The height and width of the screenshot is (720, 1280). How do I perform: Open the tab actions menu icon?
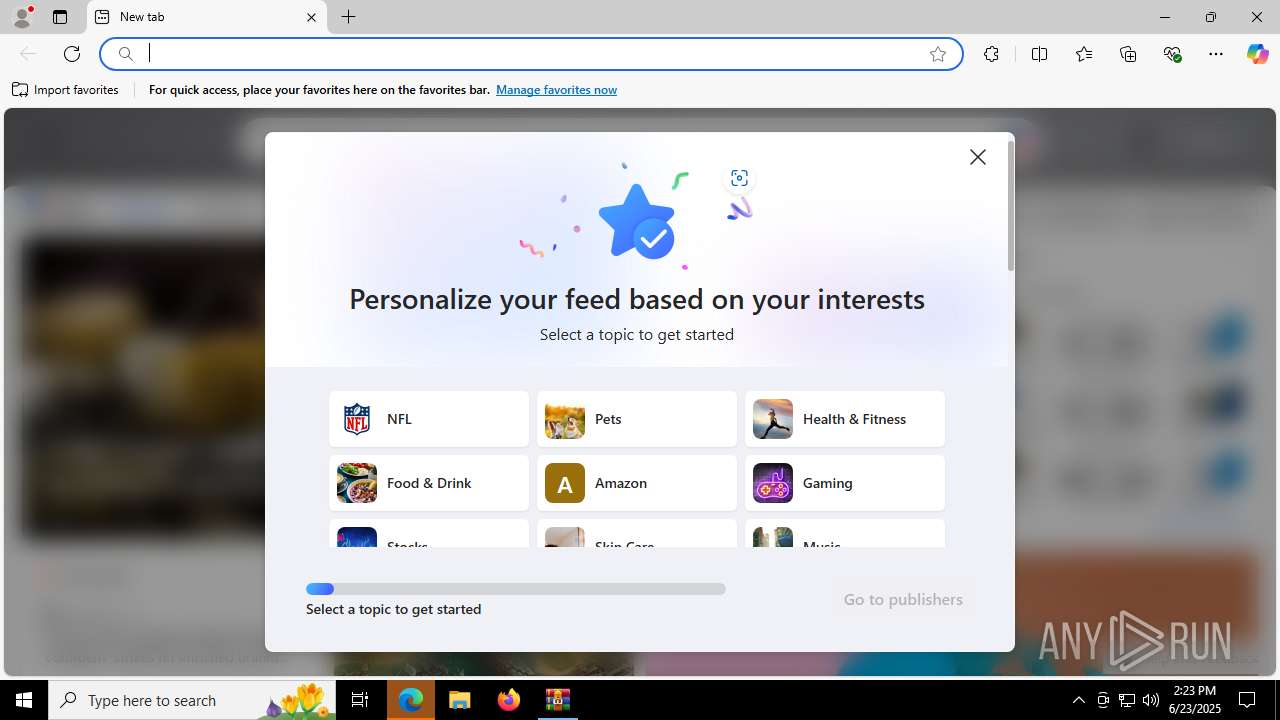pyautogui.click(x=60, y=17)
